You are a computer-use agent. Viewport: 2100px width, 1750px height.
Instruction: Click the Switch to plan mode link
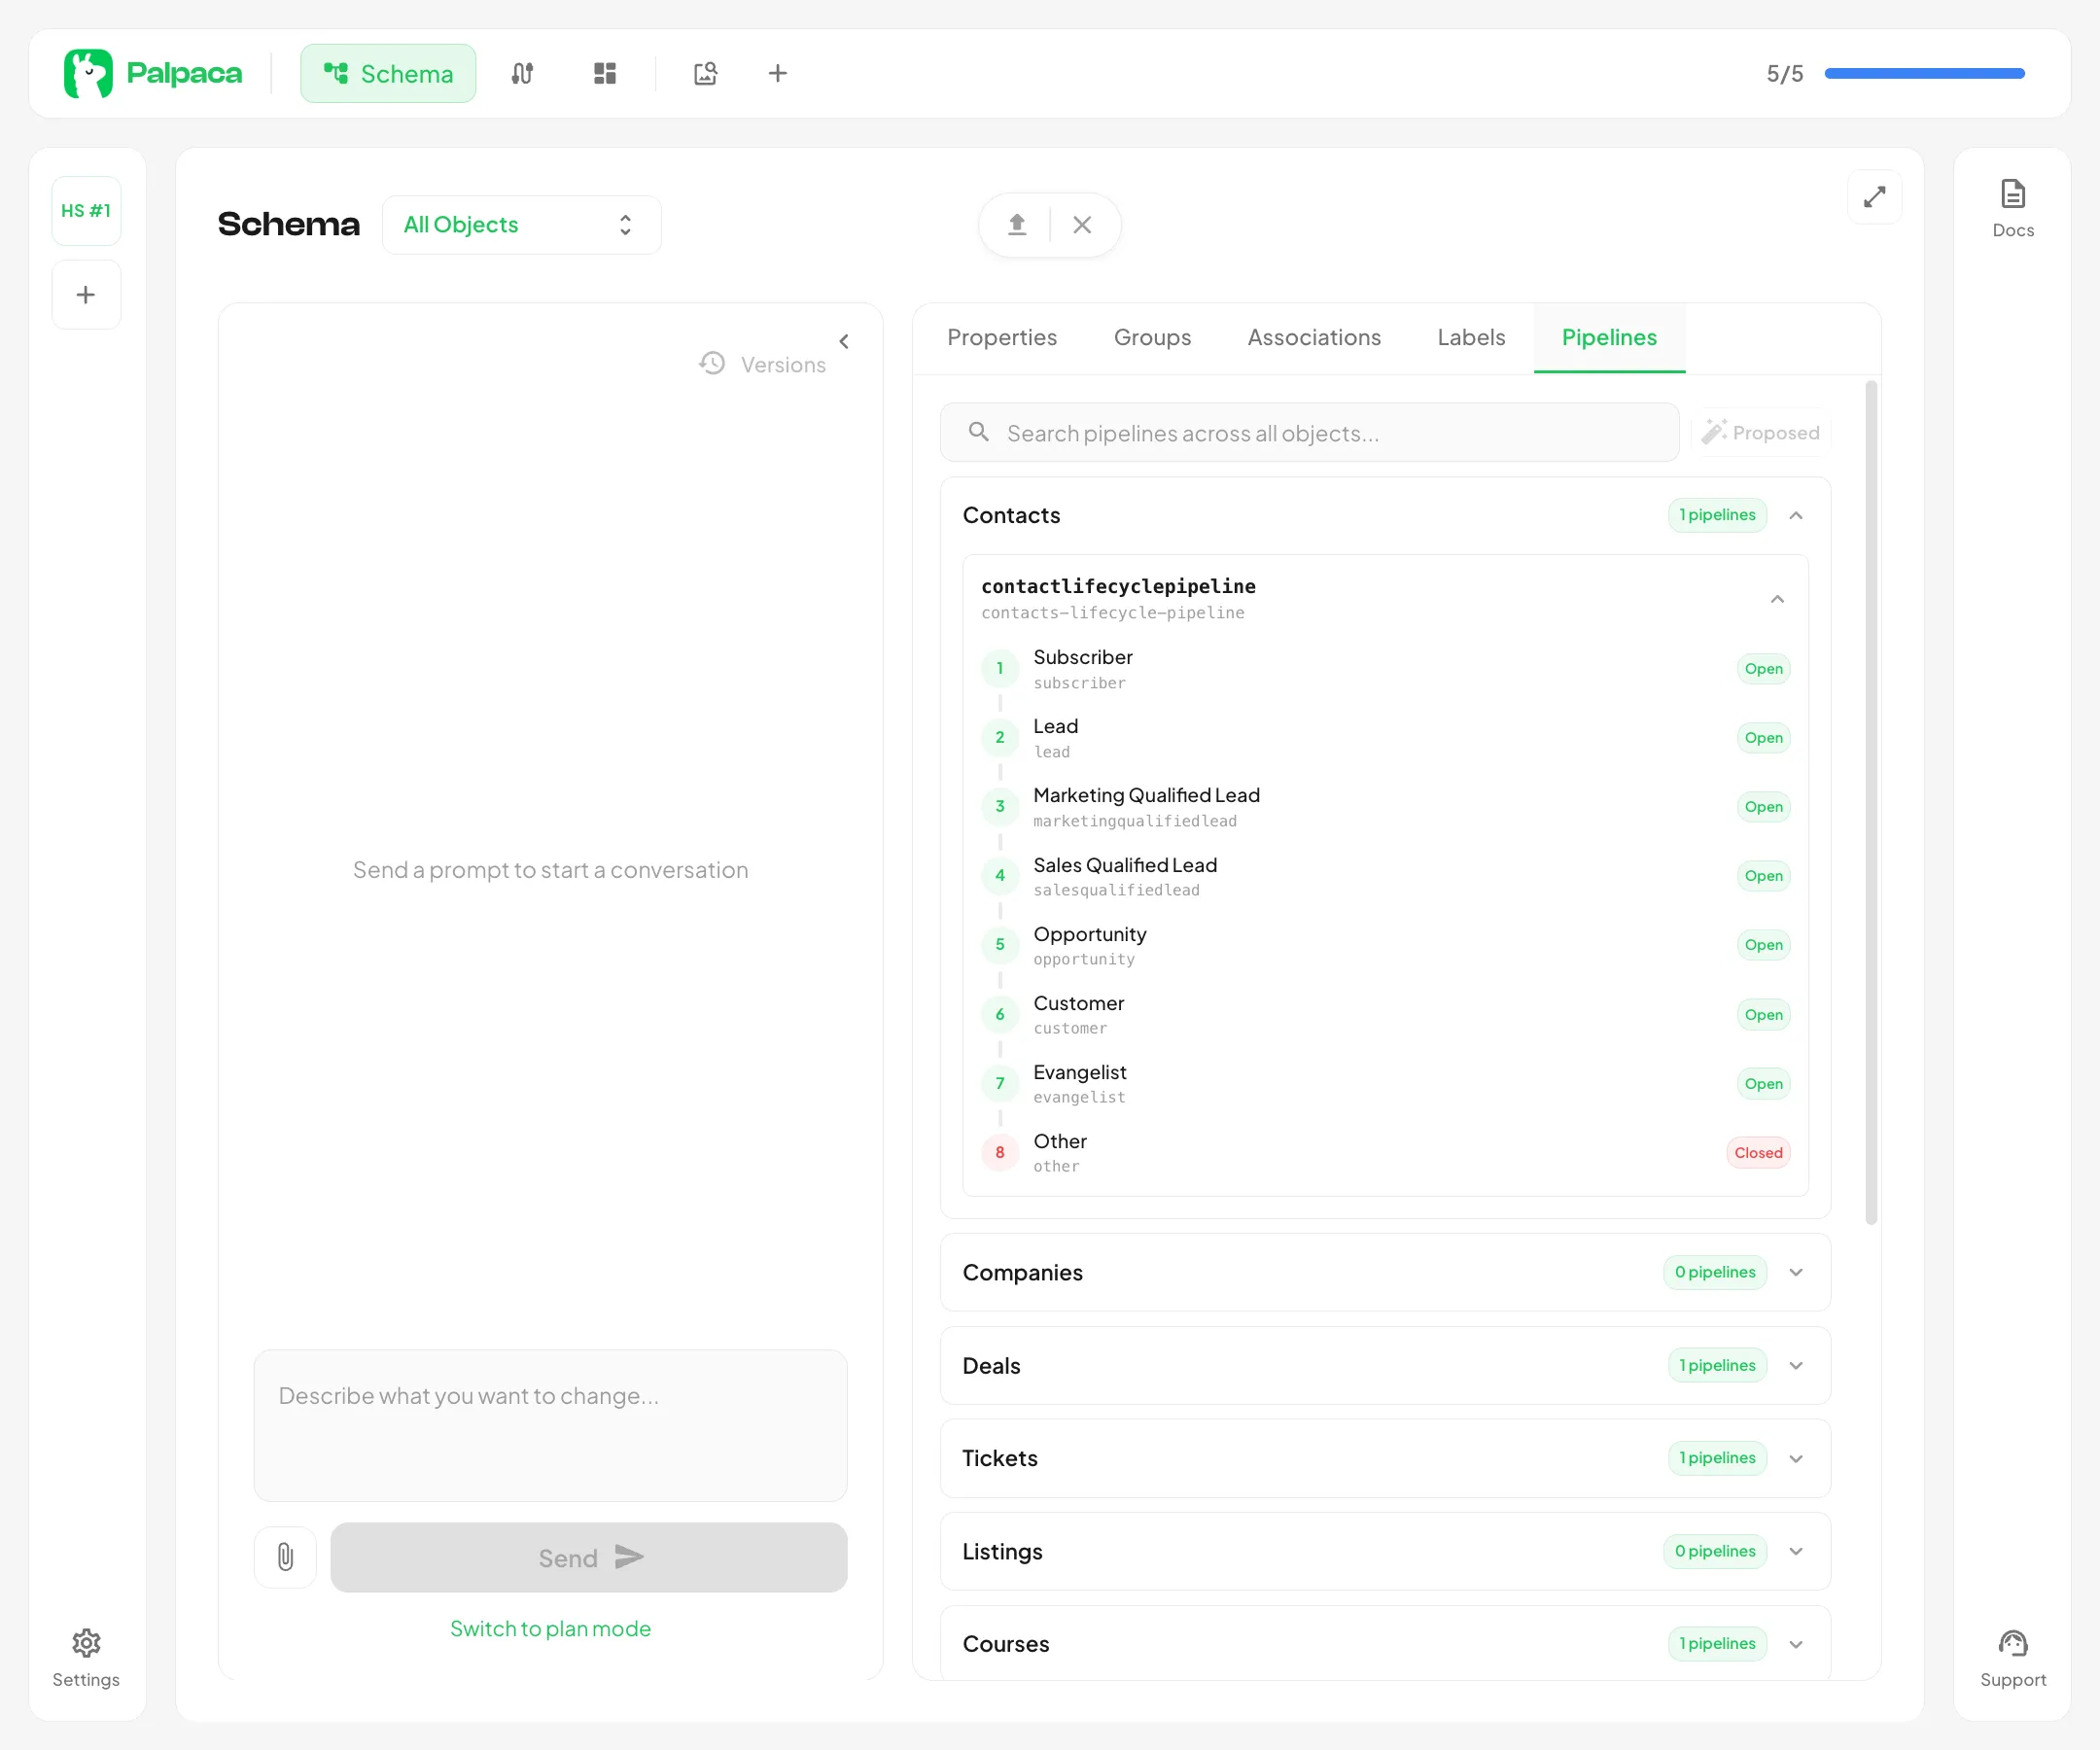coord(550,1628)
